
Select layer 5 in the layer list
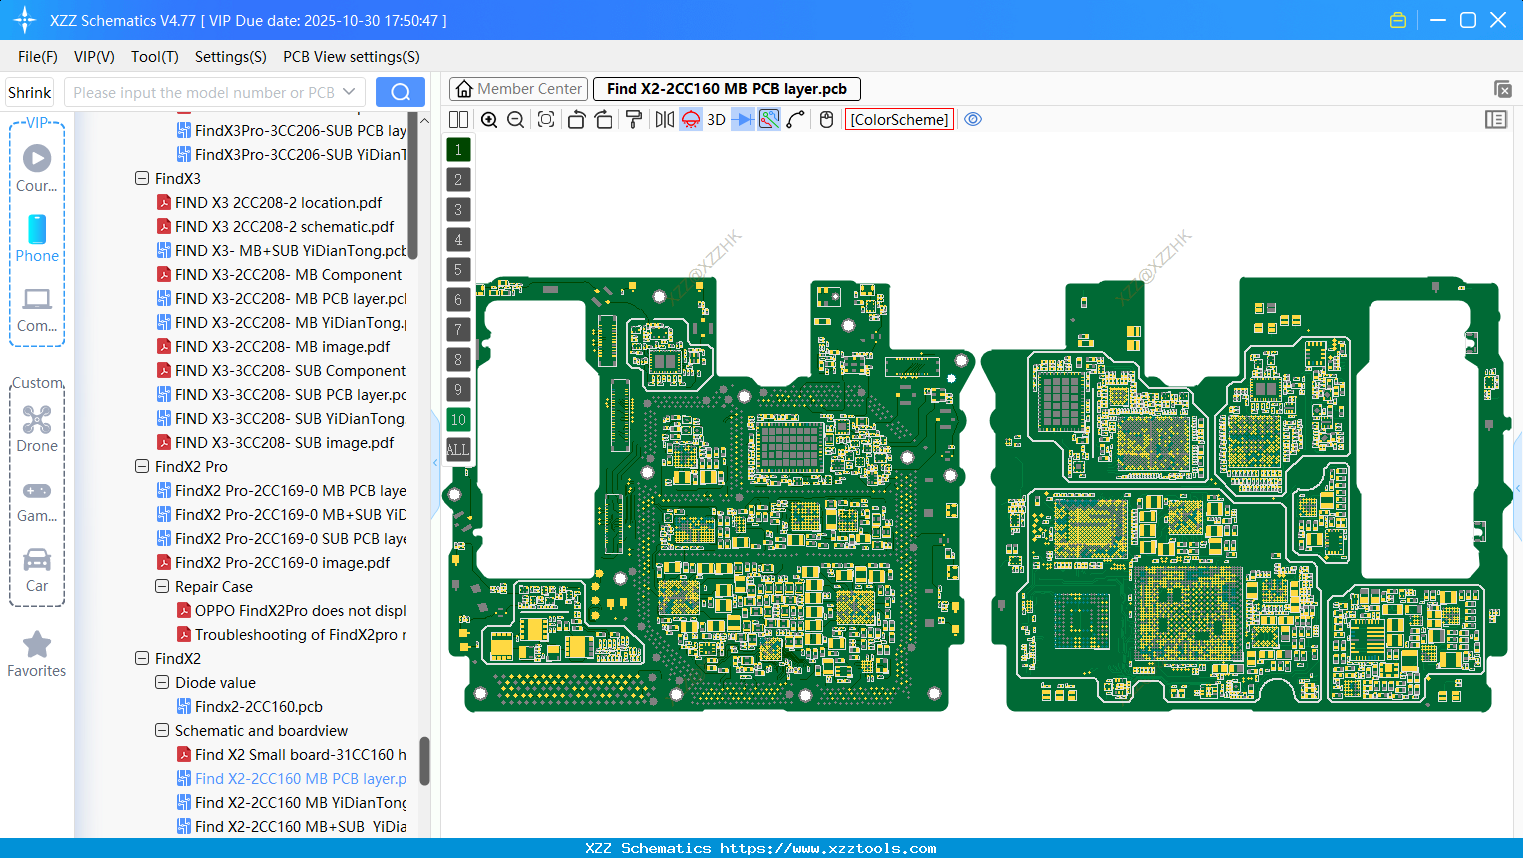[458, 269]
